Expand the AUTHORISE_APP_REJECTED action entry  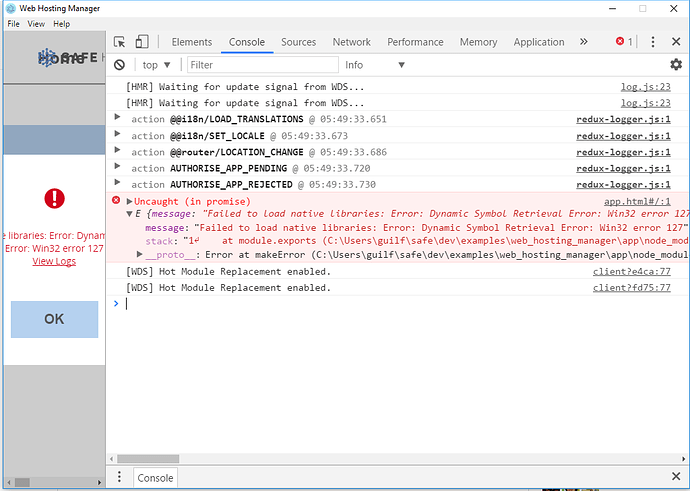(x=117, y=183)
